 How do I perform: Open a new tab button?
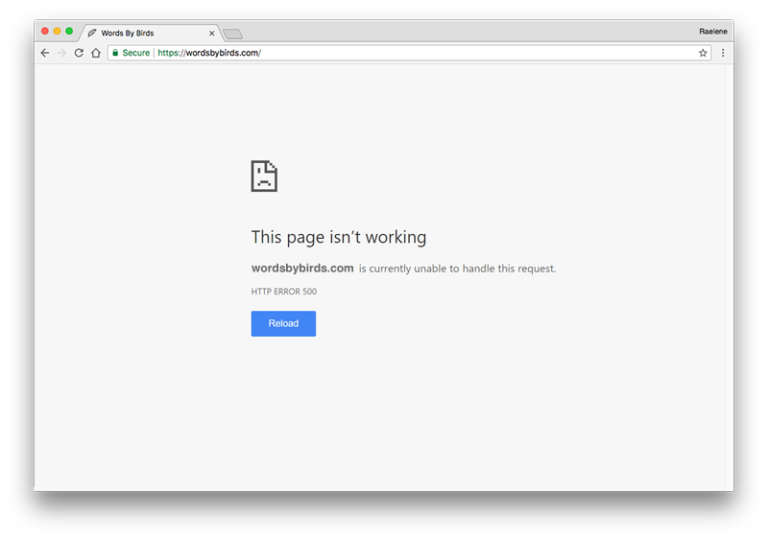pos(233,34)
